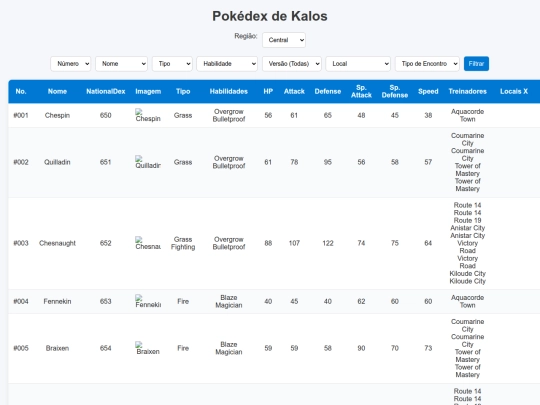Open the Versão (Todas) dropdown
Viewport: 540px width, 405px height.
pos(292,64)
